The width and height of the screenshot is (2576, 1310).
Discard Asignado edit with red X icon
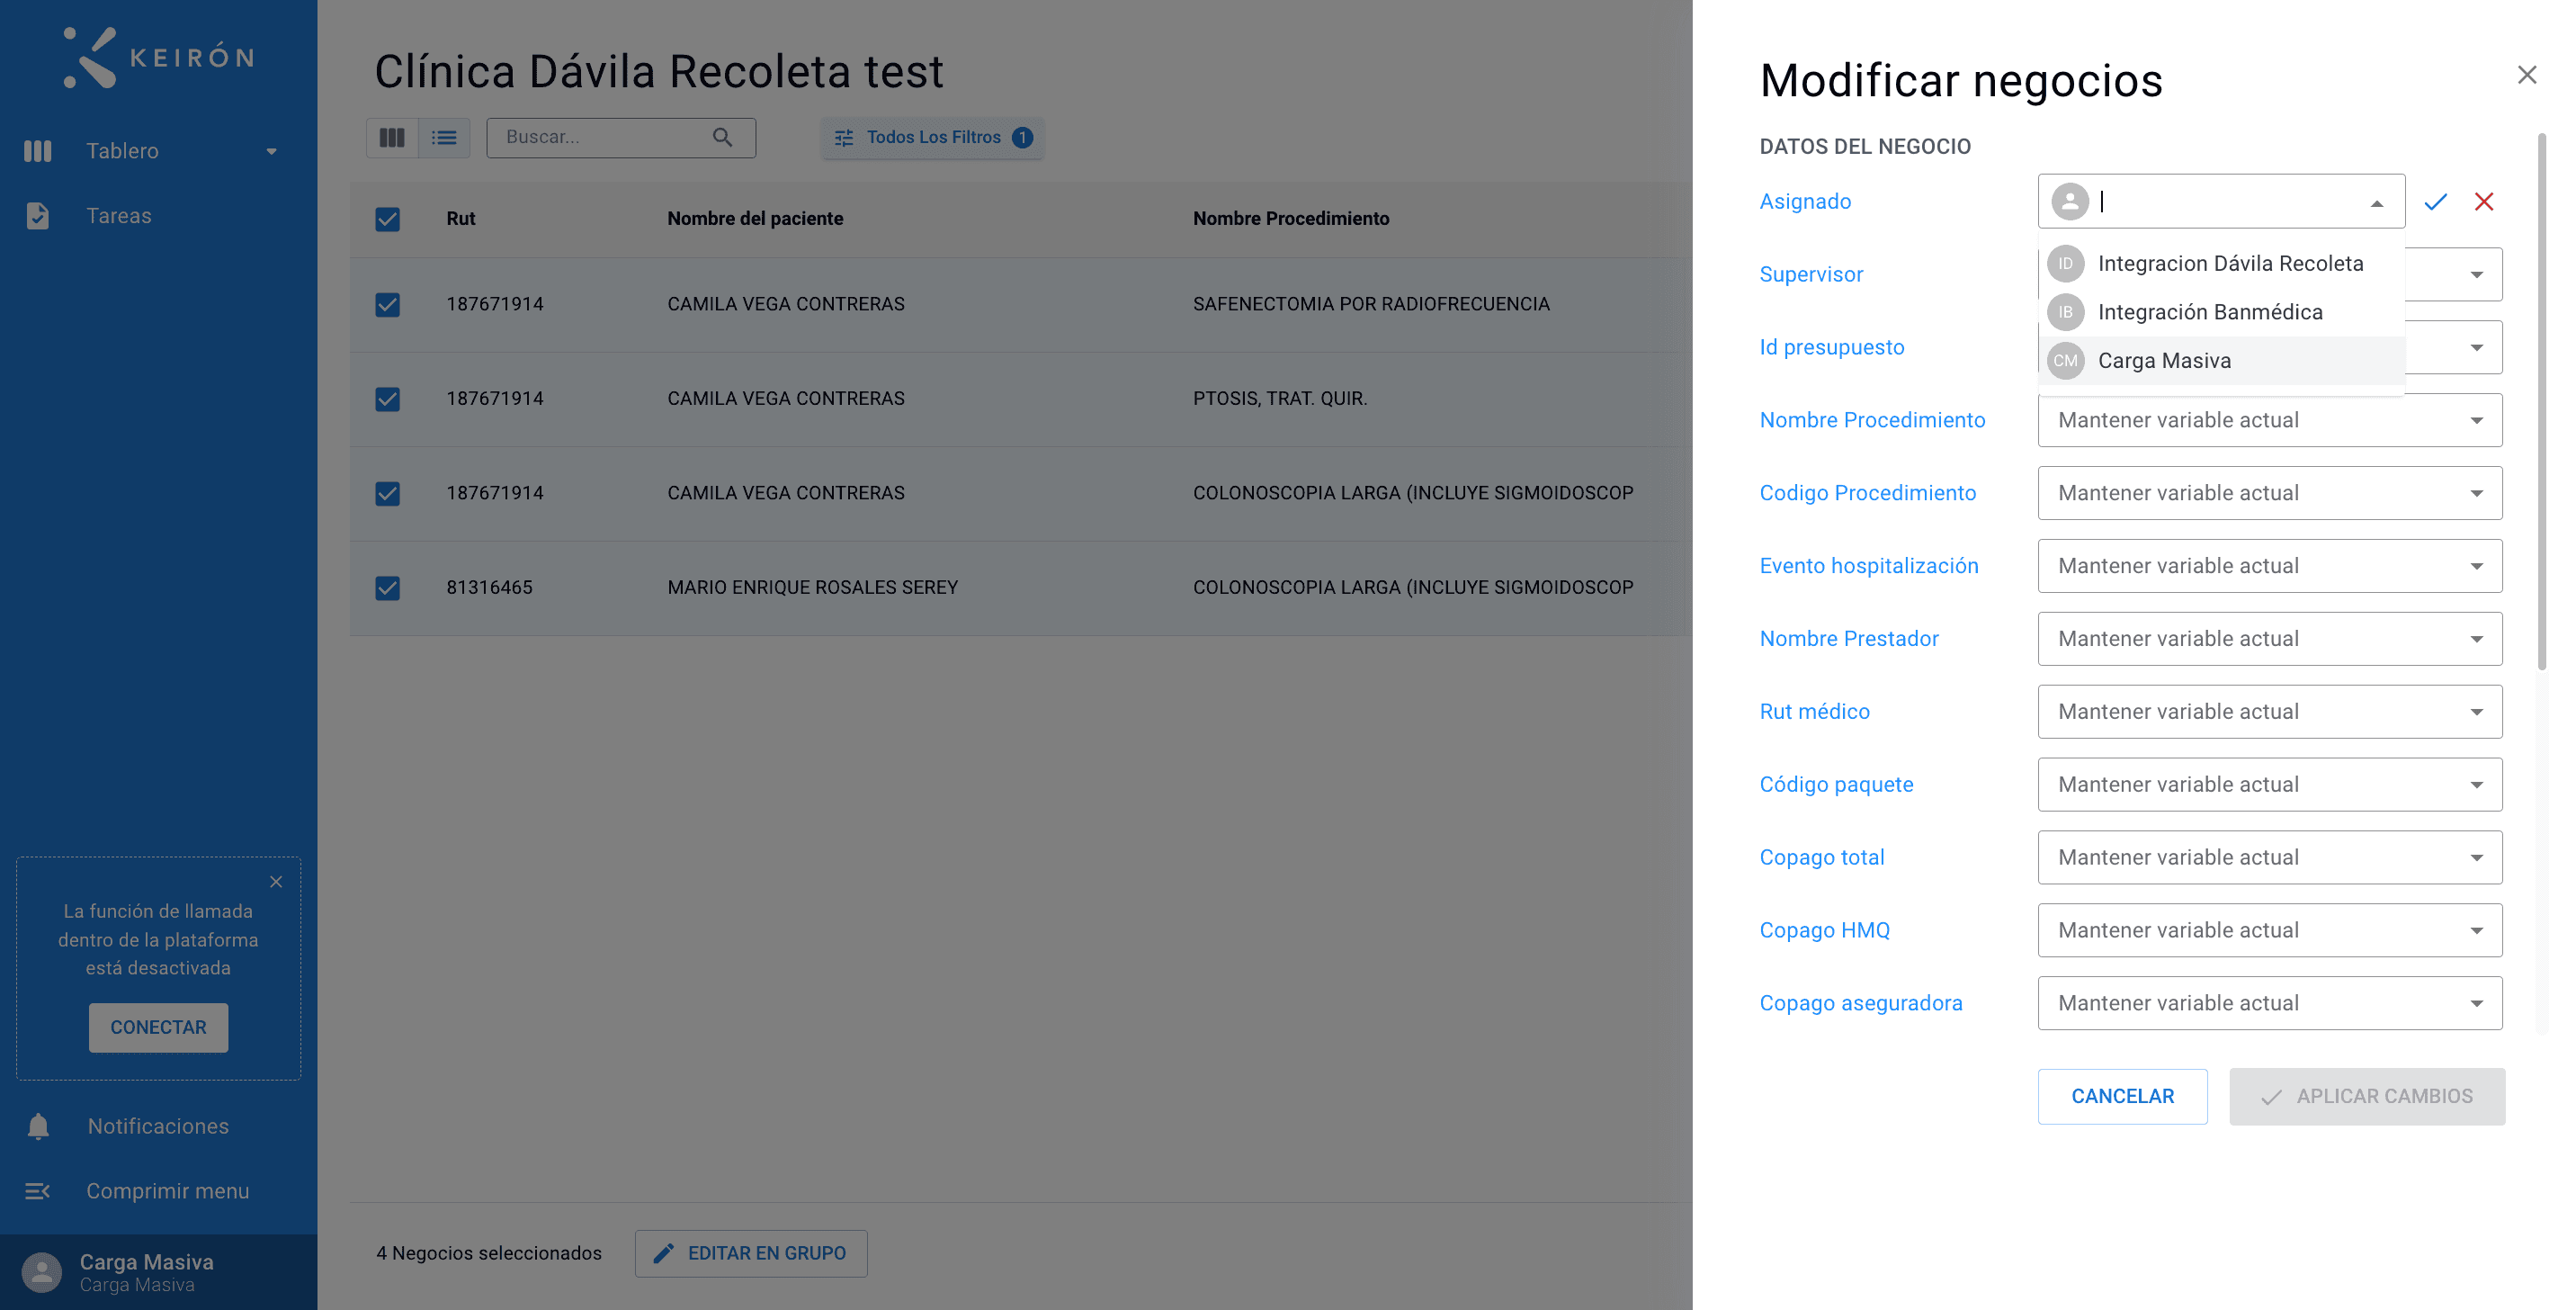[x=2484, y=202]
